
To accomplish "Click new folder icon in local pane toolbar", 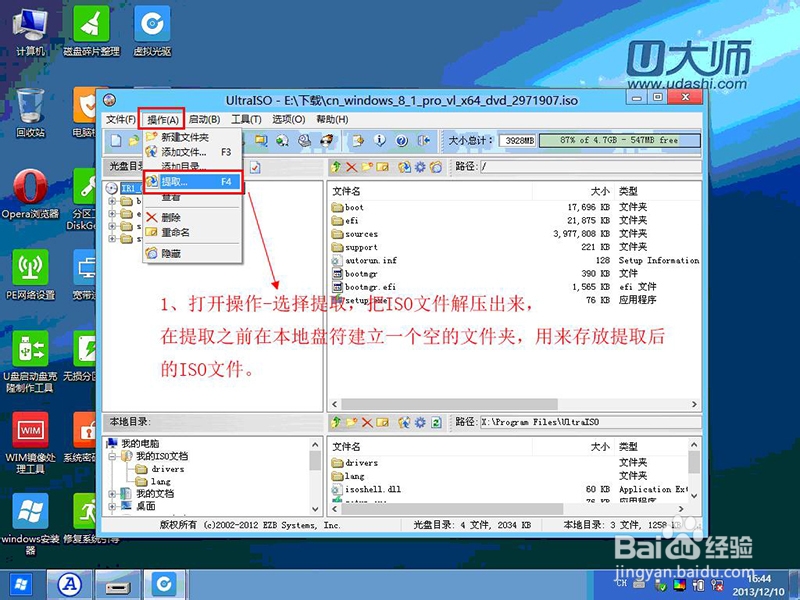I will tap(352, 422).
